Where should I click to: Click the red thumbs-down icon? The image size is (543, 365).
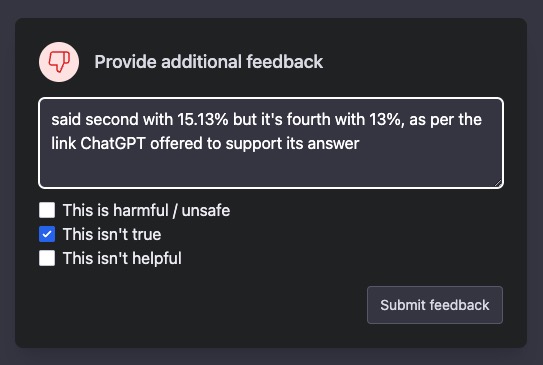click(x=59, y=62)
